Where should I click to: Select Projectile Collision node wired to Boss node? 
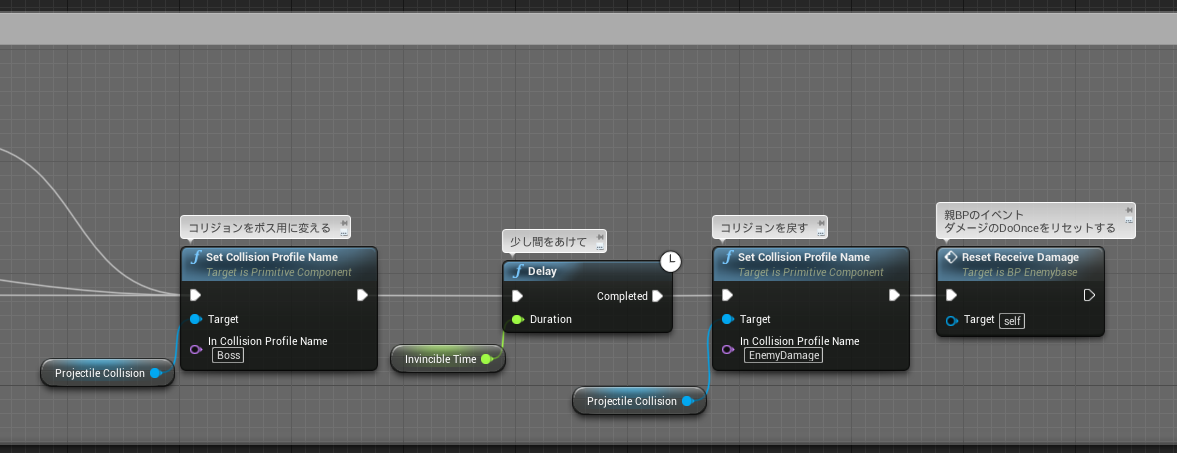point(107,373)
